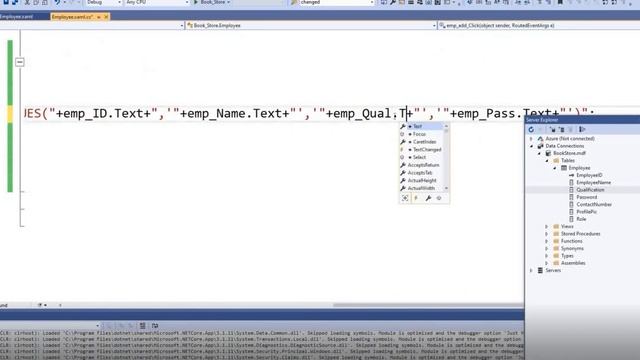Click undo arrow in main toolbar
The image size is (640, 360).
57,2
